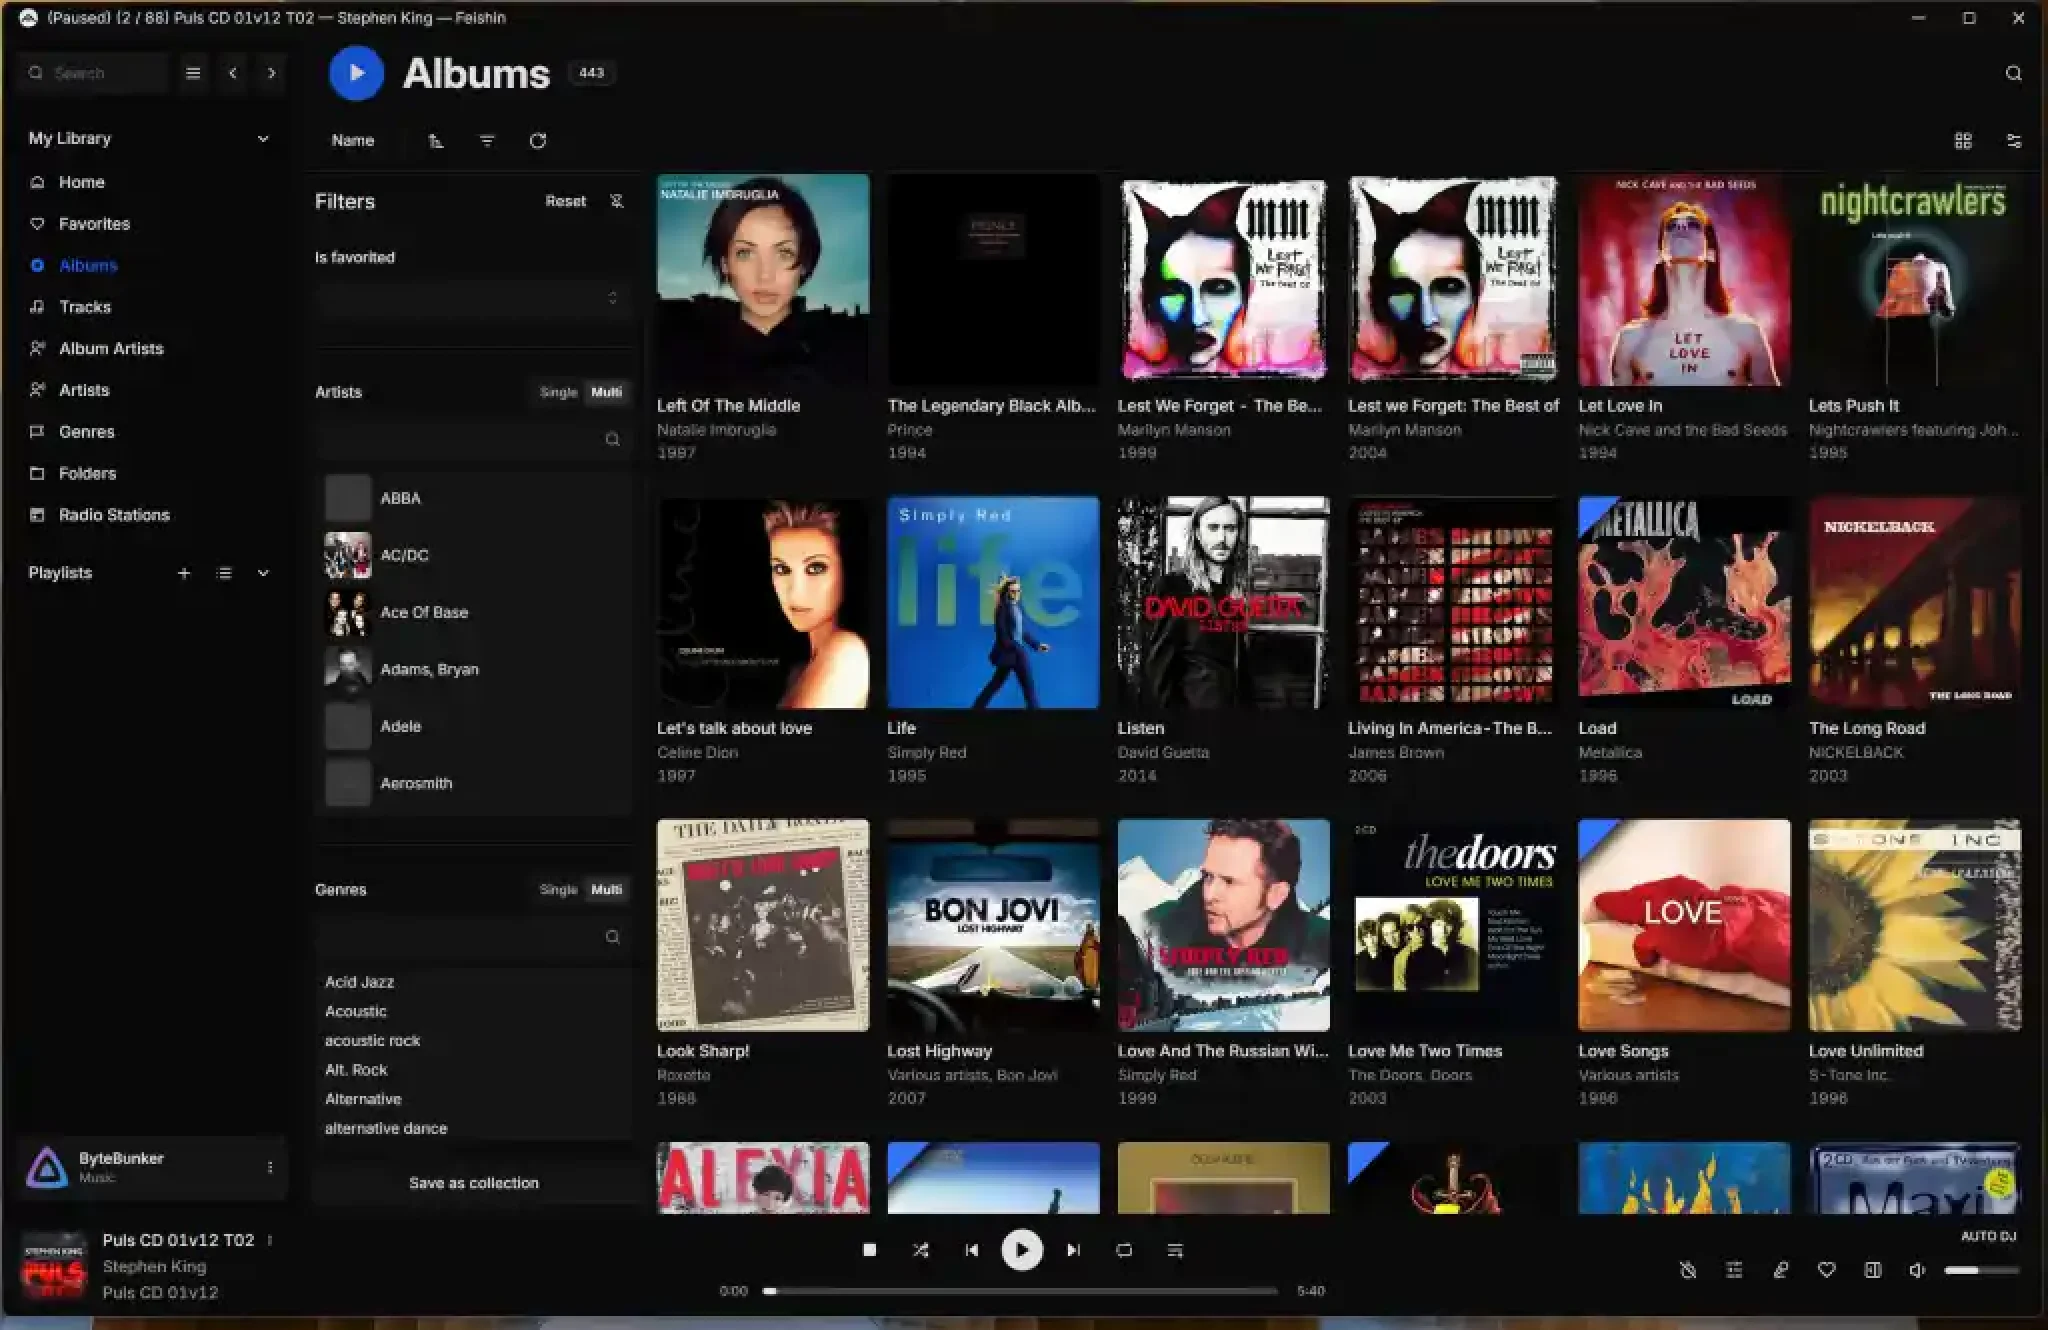Viewport: 2048px width, 1330px height.
Task: Switch display type using the grid view icon
Action: 1963,141
